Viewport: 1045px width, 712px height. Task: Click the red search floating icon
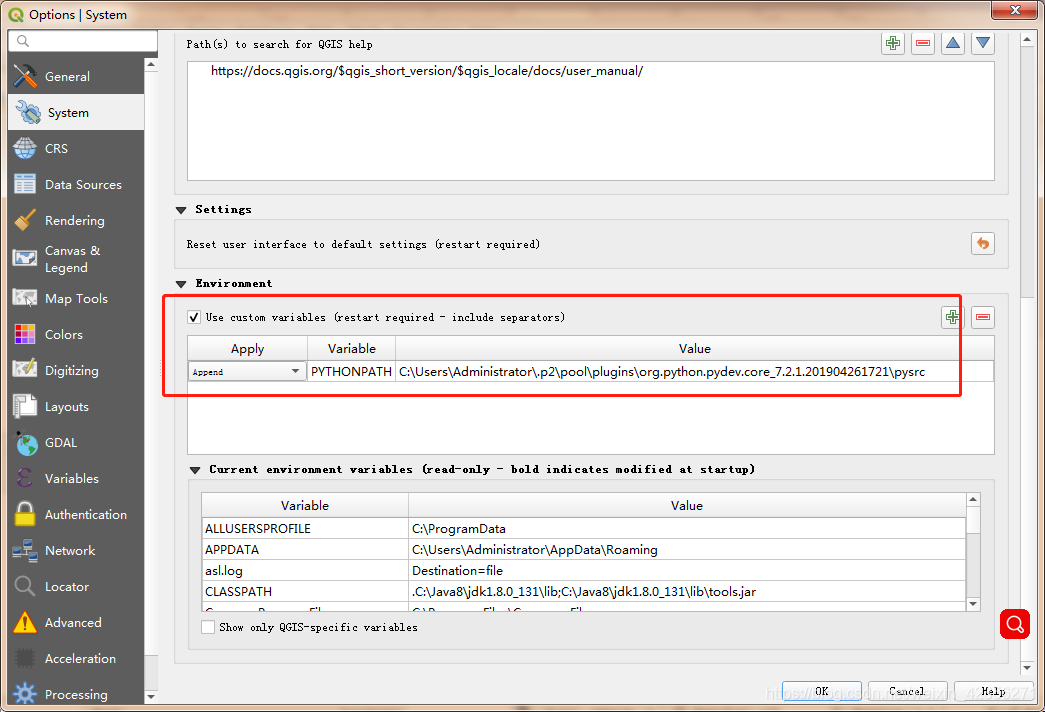tap(1014, 624)
